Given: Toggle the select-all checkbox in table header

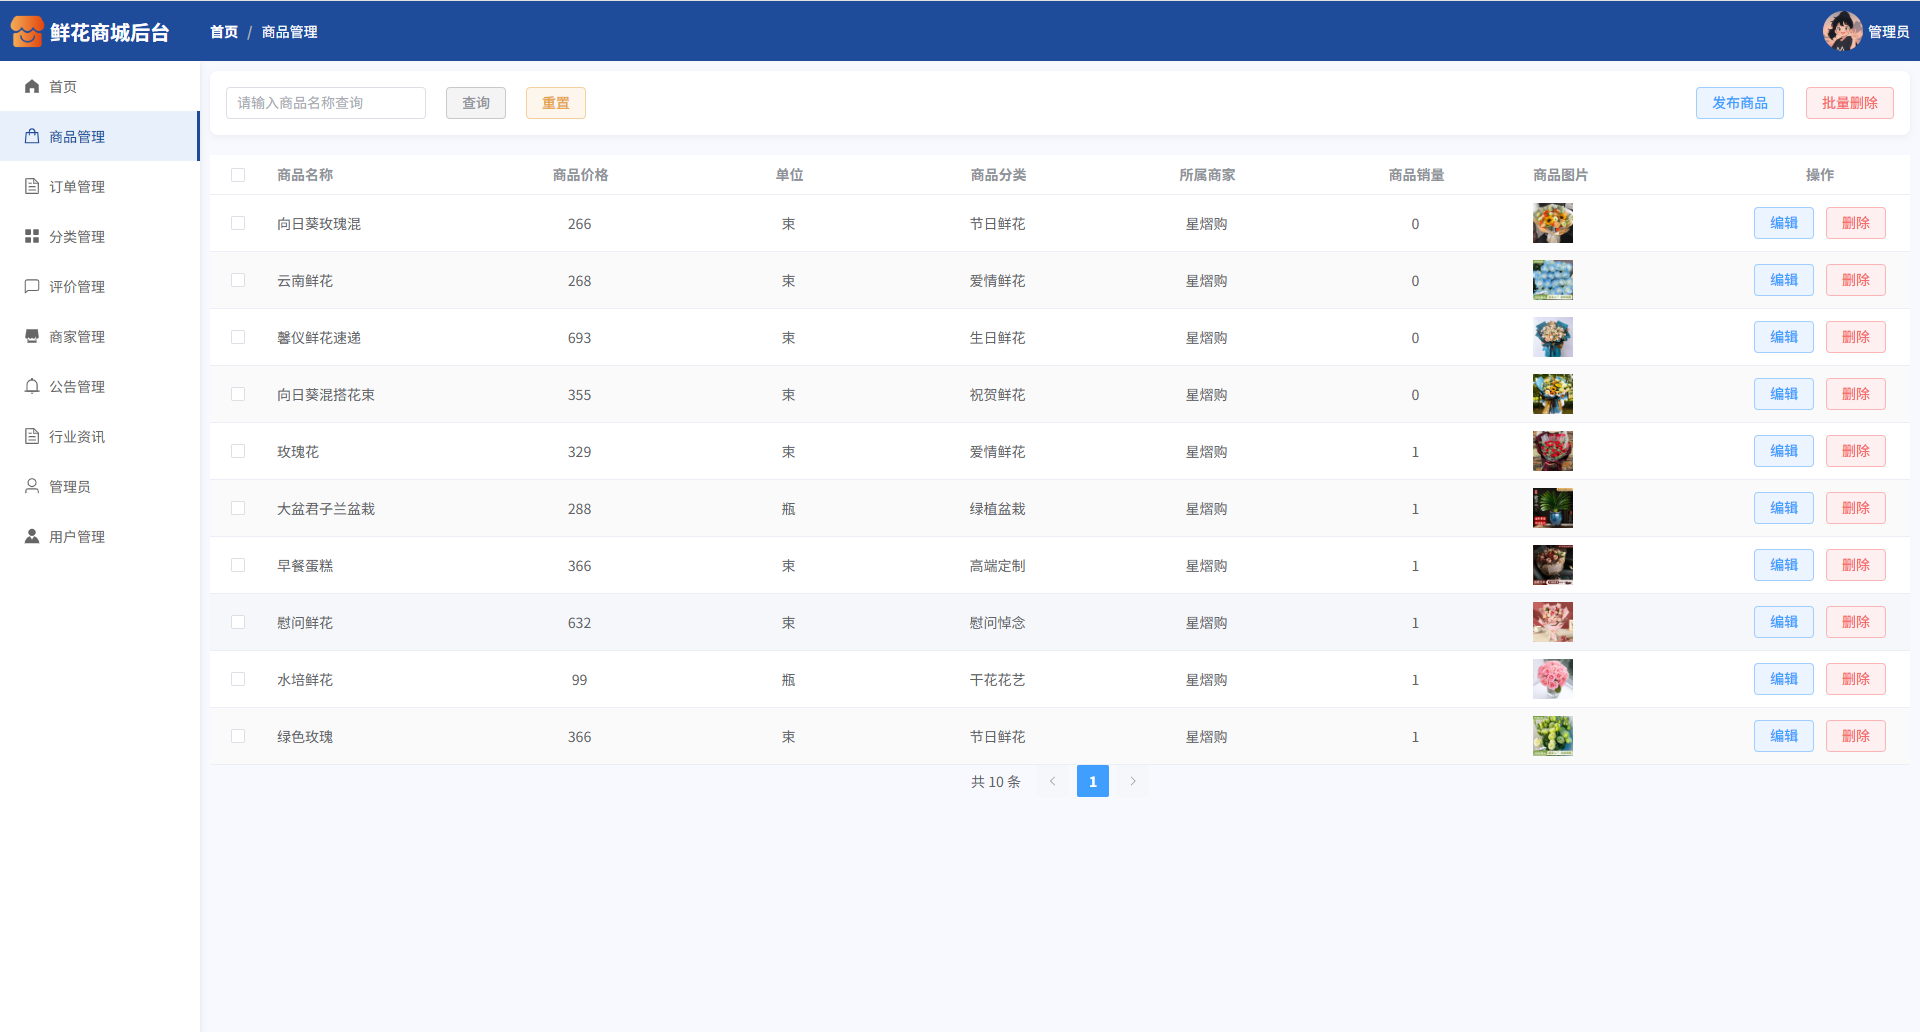Looking at the screenshot, I should click(x=238, y=175).
